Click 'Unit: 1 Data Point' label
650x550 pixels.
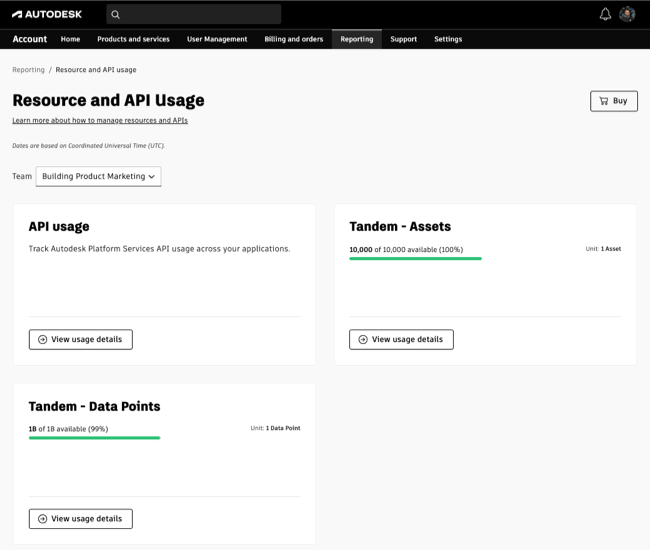click(275, 428)
